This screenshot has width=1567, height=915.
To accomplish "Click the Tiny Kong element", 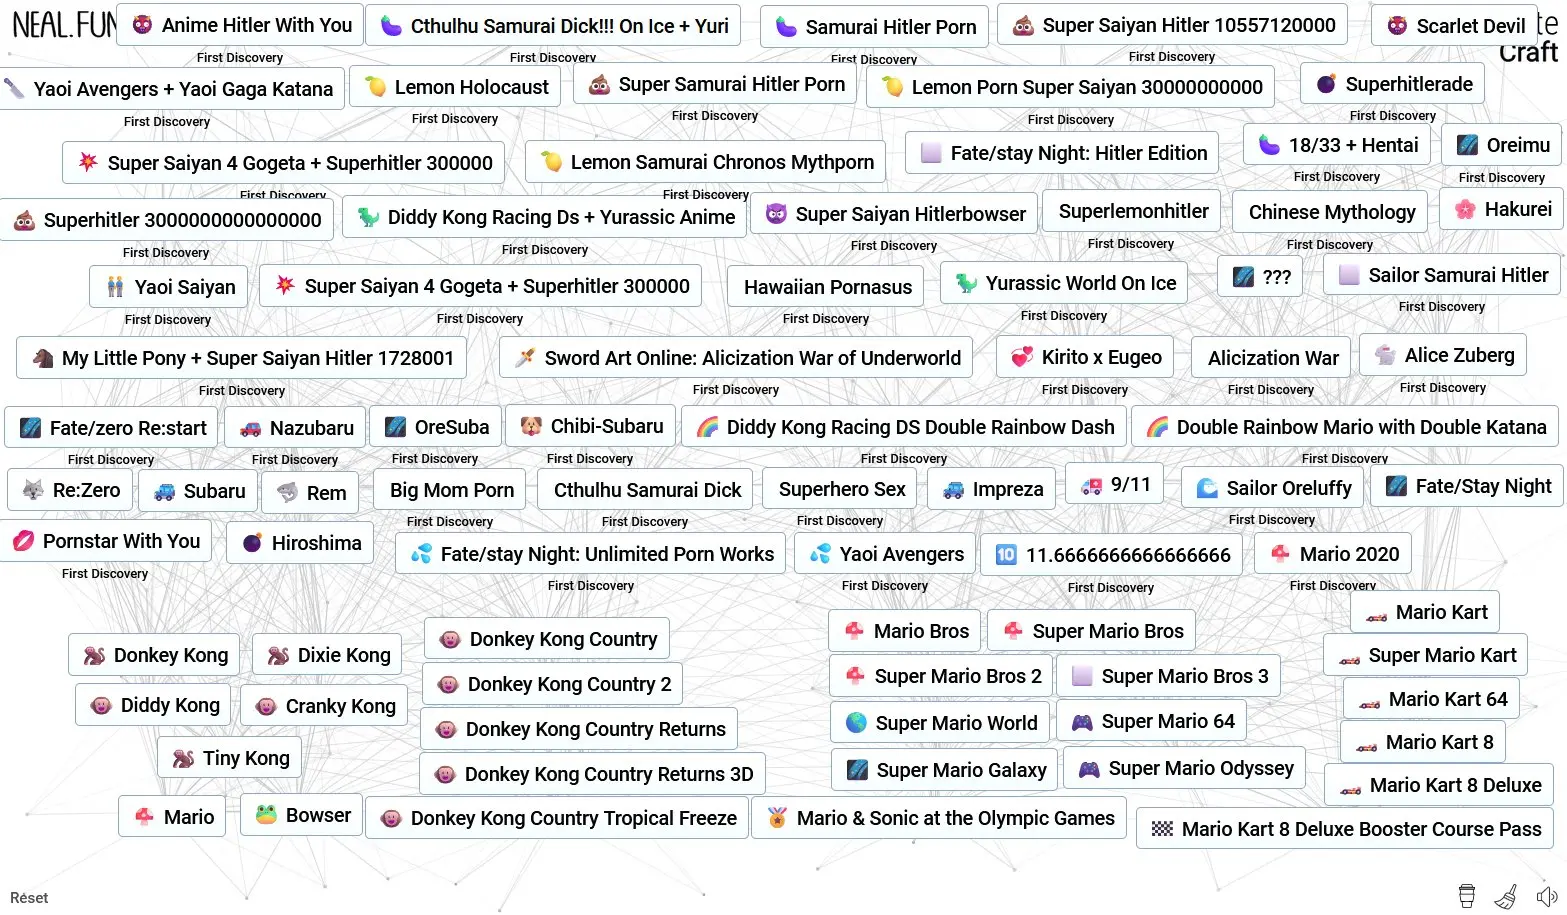I will (x=230, y=758).
